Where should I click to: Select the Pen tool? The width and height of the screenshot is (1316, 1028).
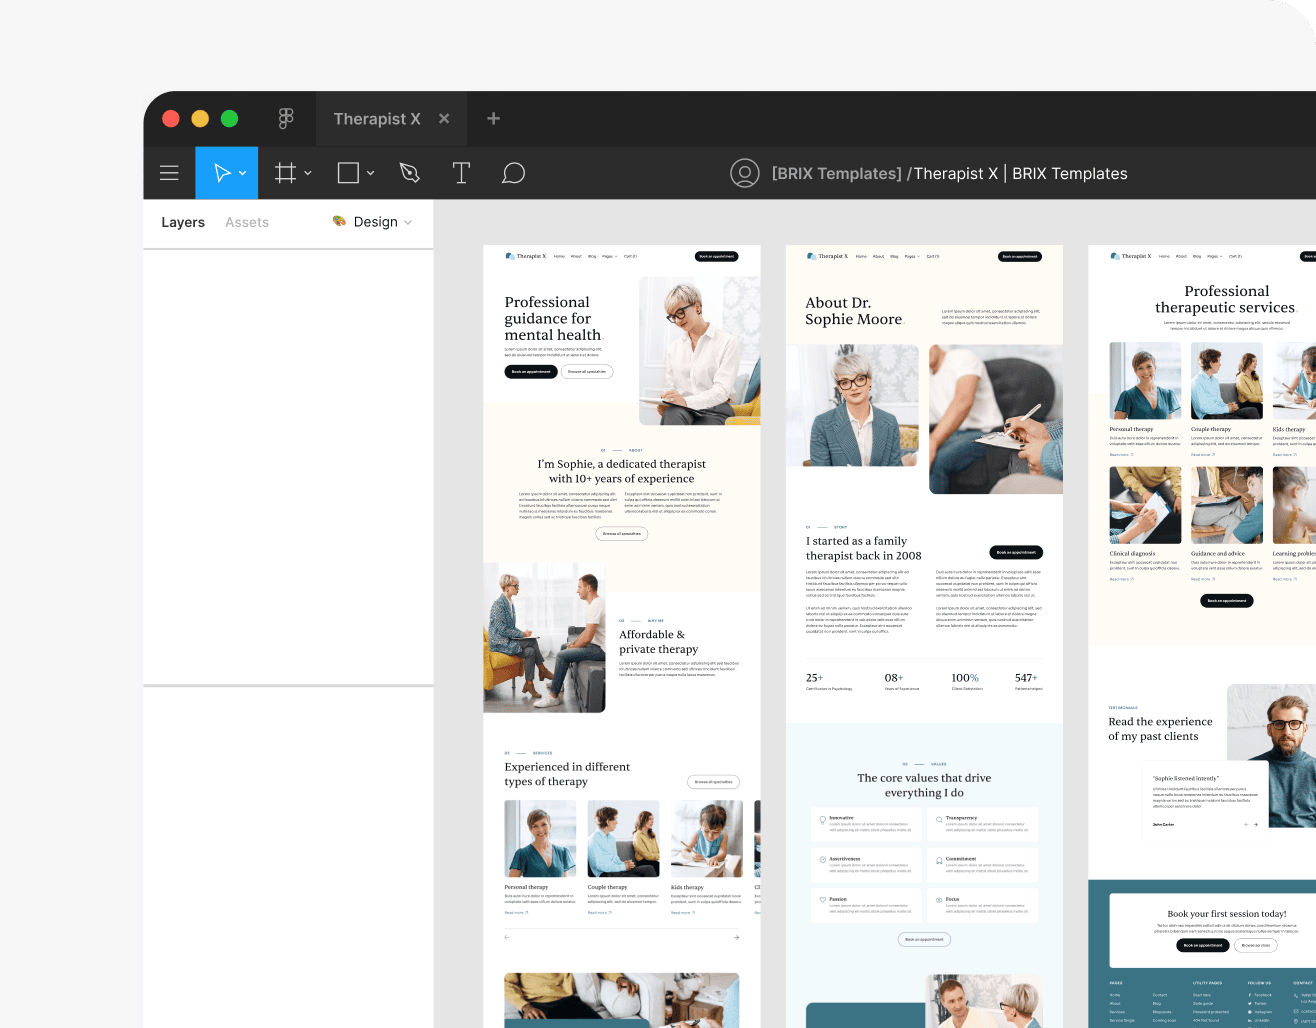(409, 172)
